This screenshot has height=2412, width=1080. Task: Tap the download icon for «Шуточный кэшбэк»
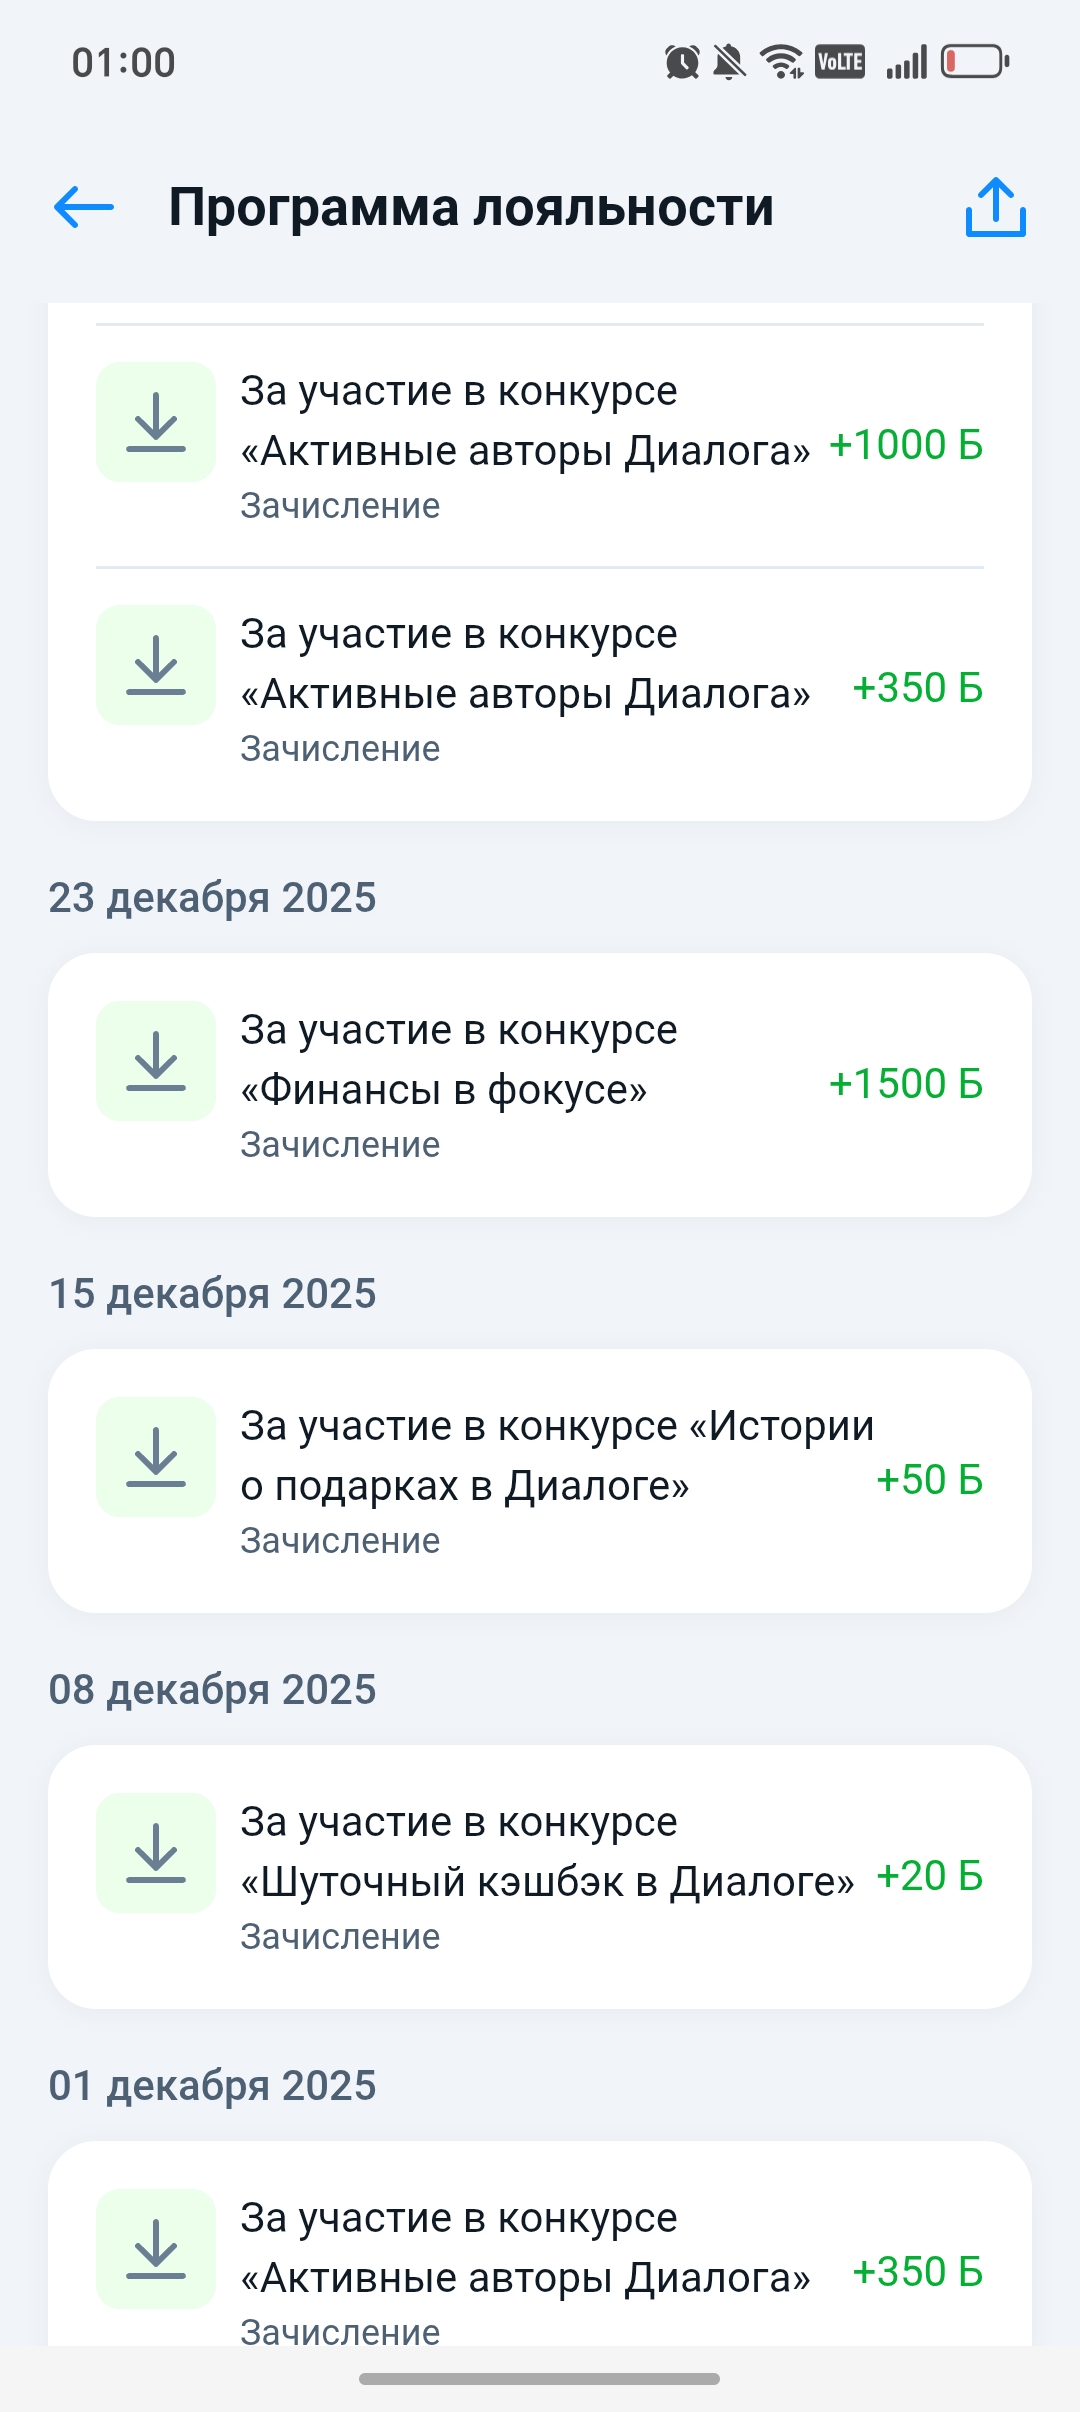click(x=156, y=1853)
